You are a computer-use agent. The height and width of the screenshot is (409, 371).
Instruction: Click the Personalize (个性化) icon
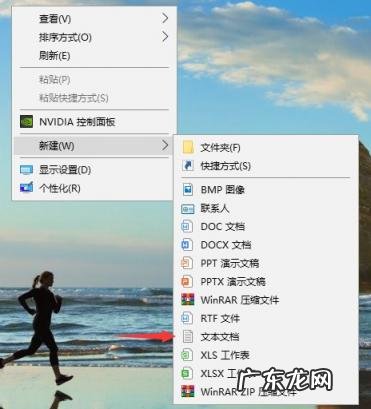point(26,187)
